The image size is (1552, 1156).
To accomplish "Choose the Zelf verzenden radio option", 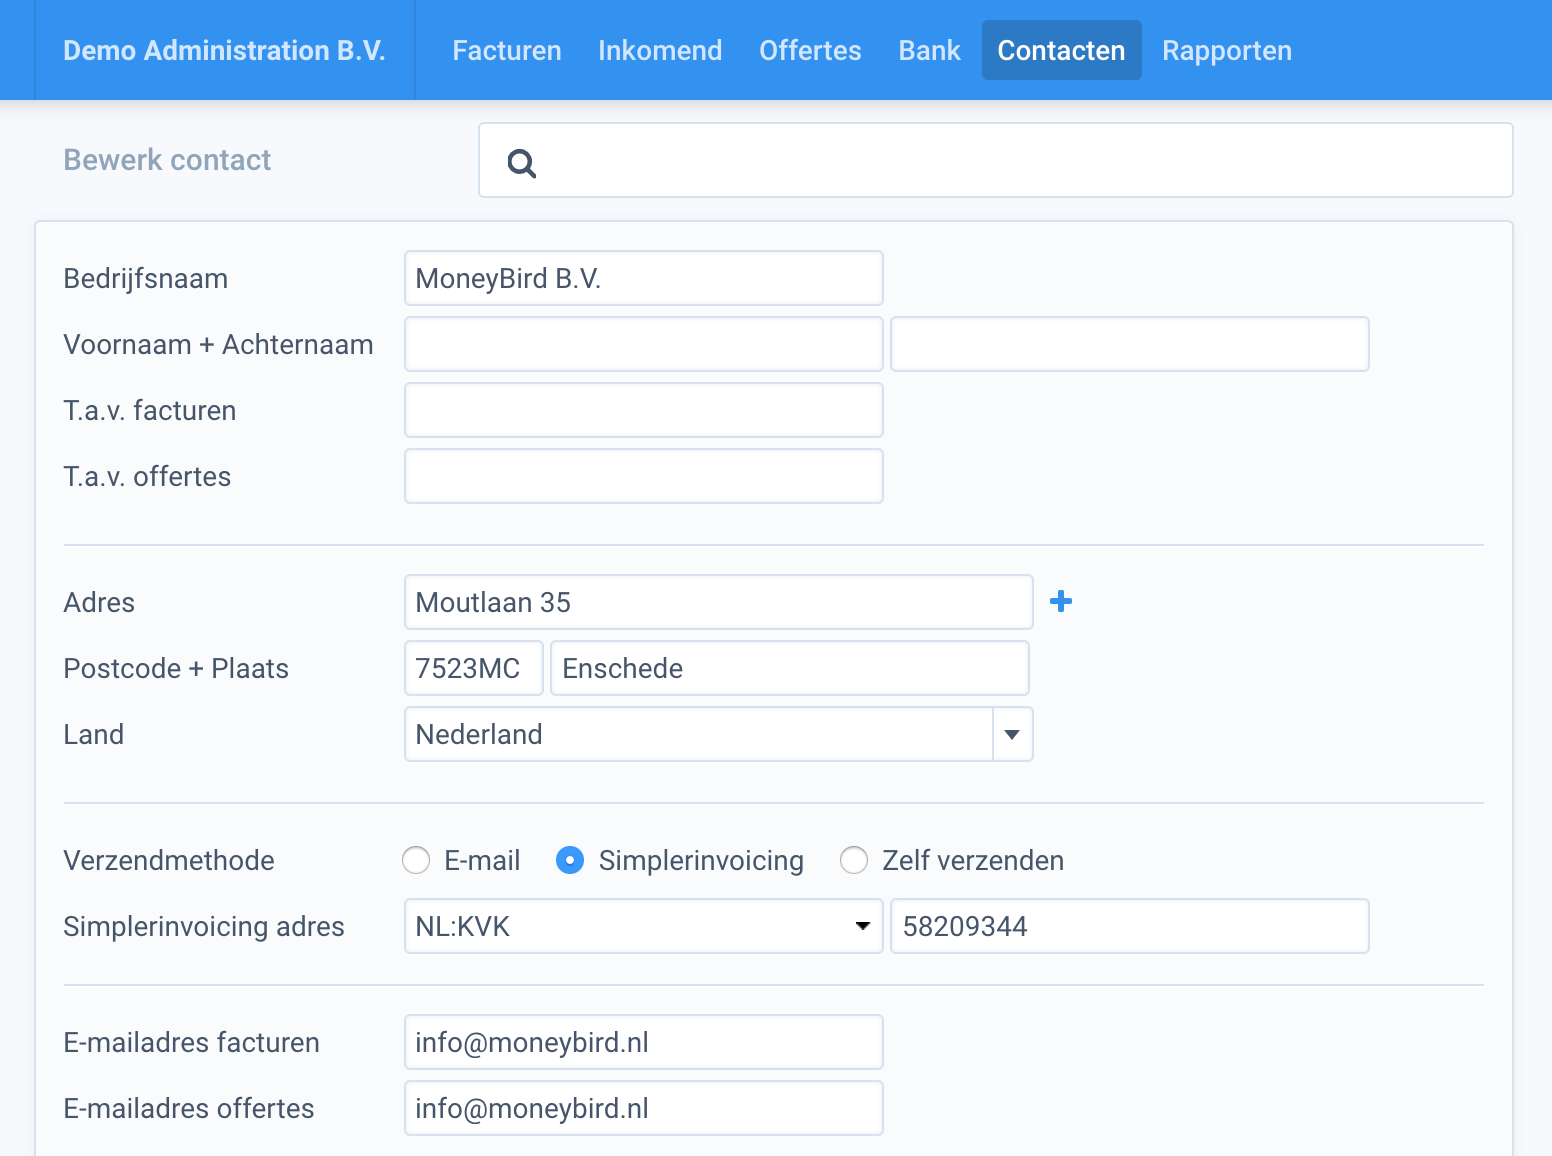I will [854, 860].
